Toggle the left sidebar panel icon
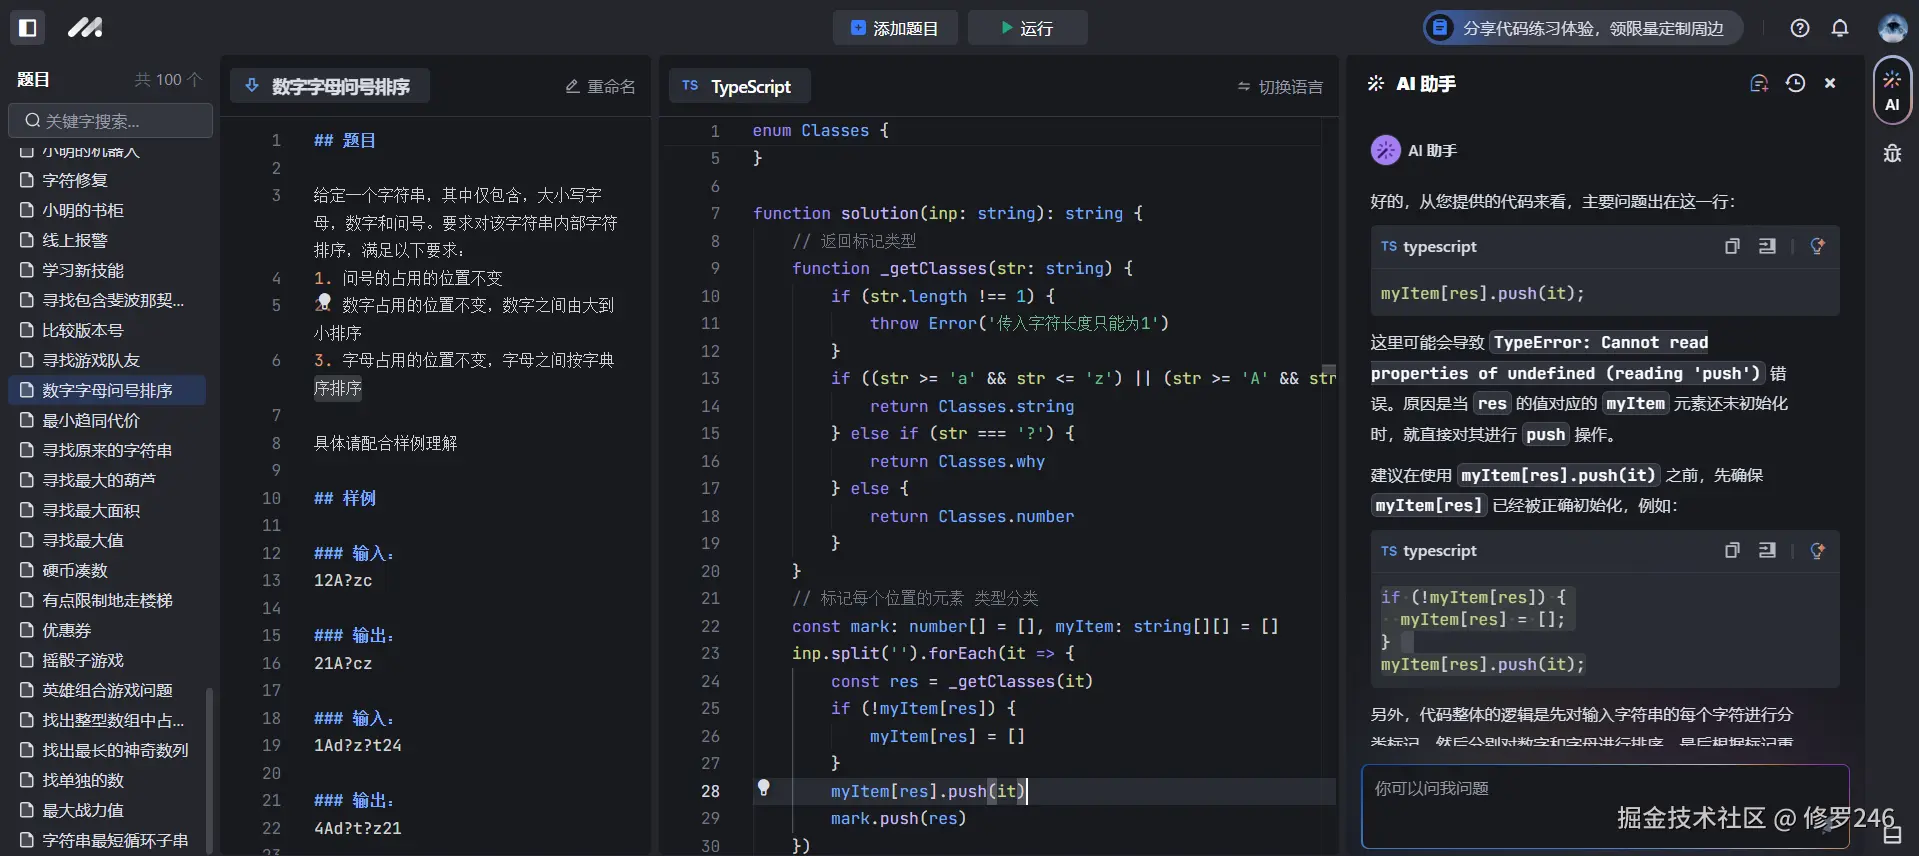The width and height of the screenshot is (1919, 856). (x=28, y=28)
